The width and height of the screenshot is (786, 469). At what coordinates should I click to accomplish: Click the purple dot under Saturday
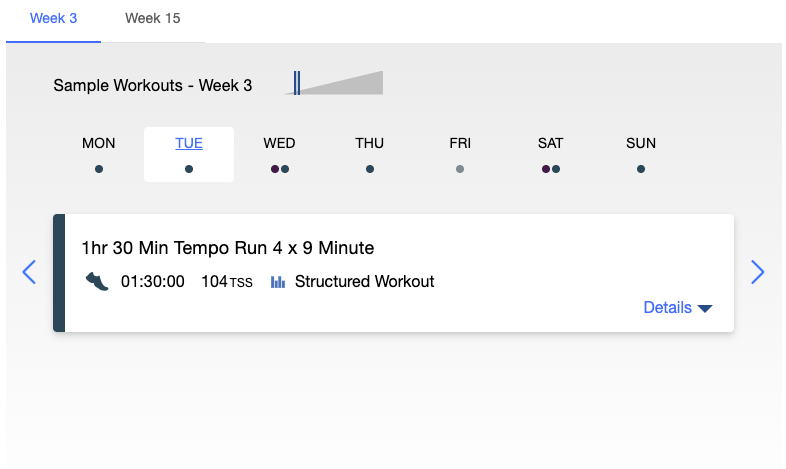(546, 169)
